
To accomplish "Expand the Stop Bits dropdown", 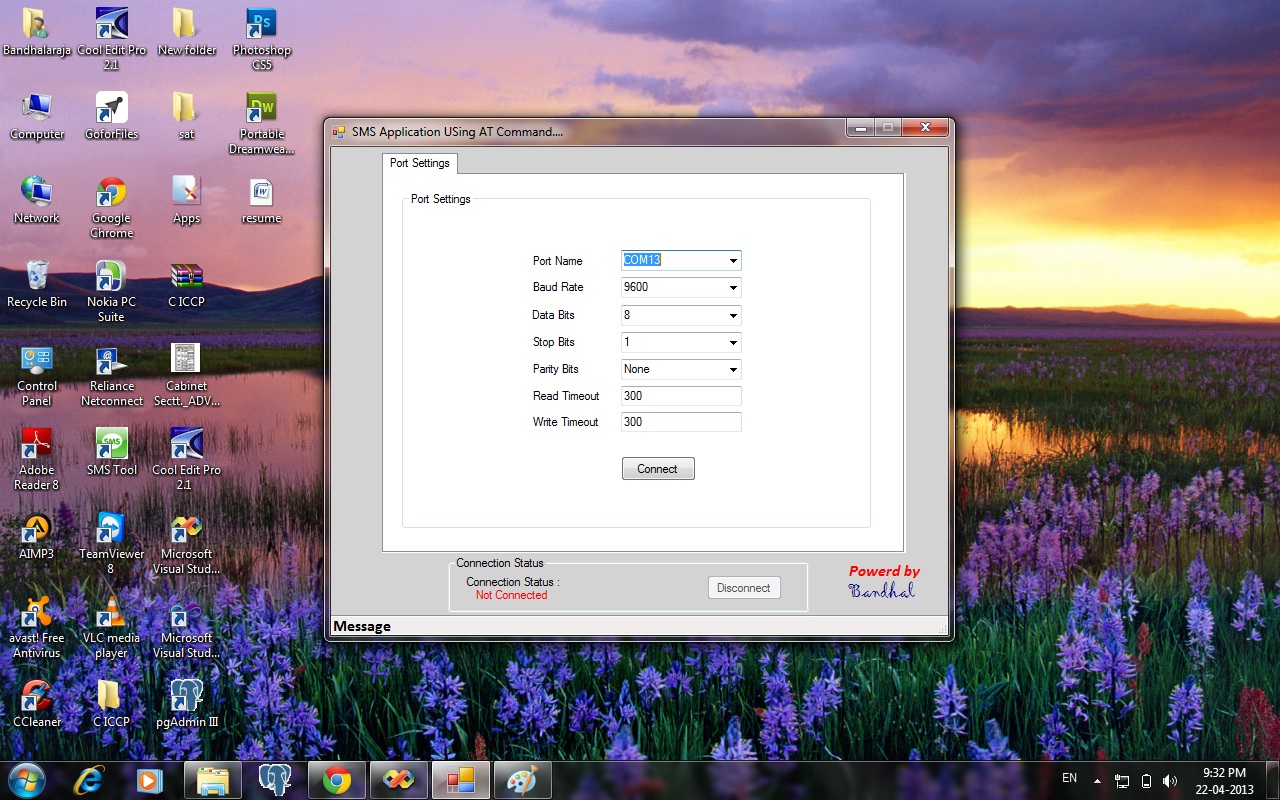I will point(735,342).
